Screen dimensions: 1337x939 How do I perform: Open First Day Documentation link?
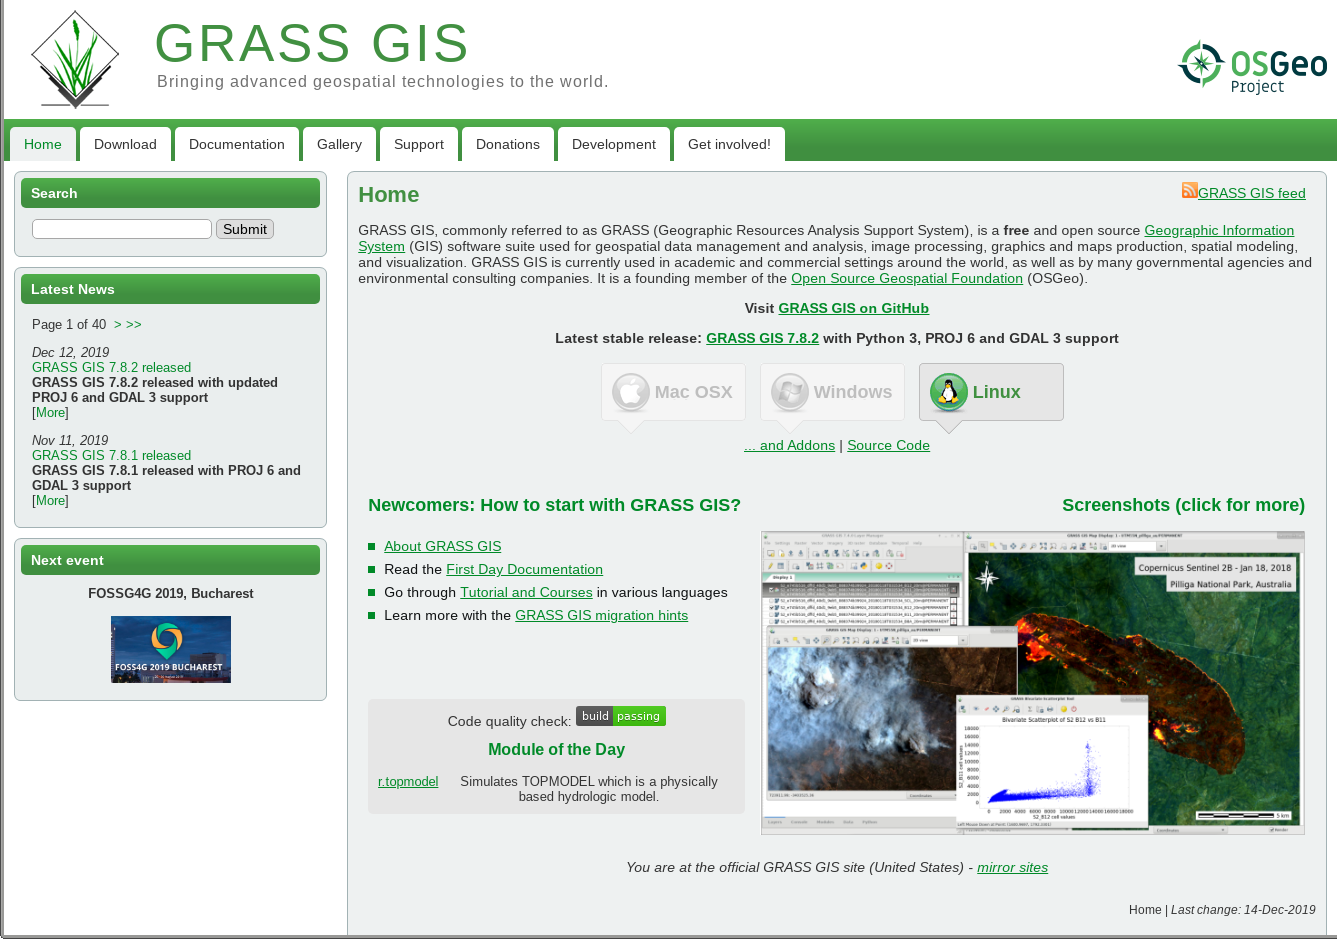(x=525, y=569)
